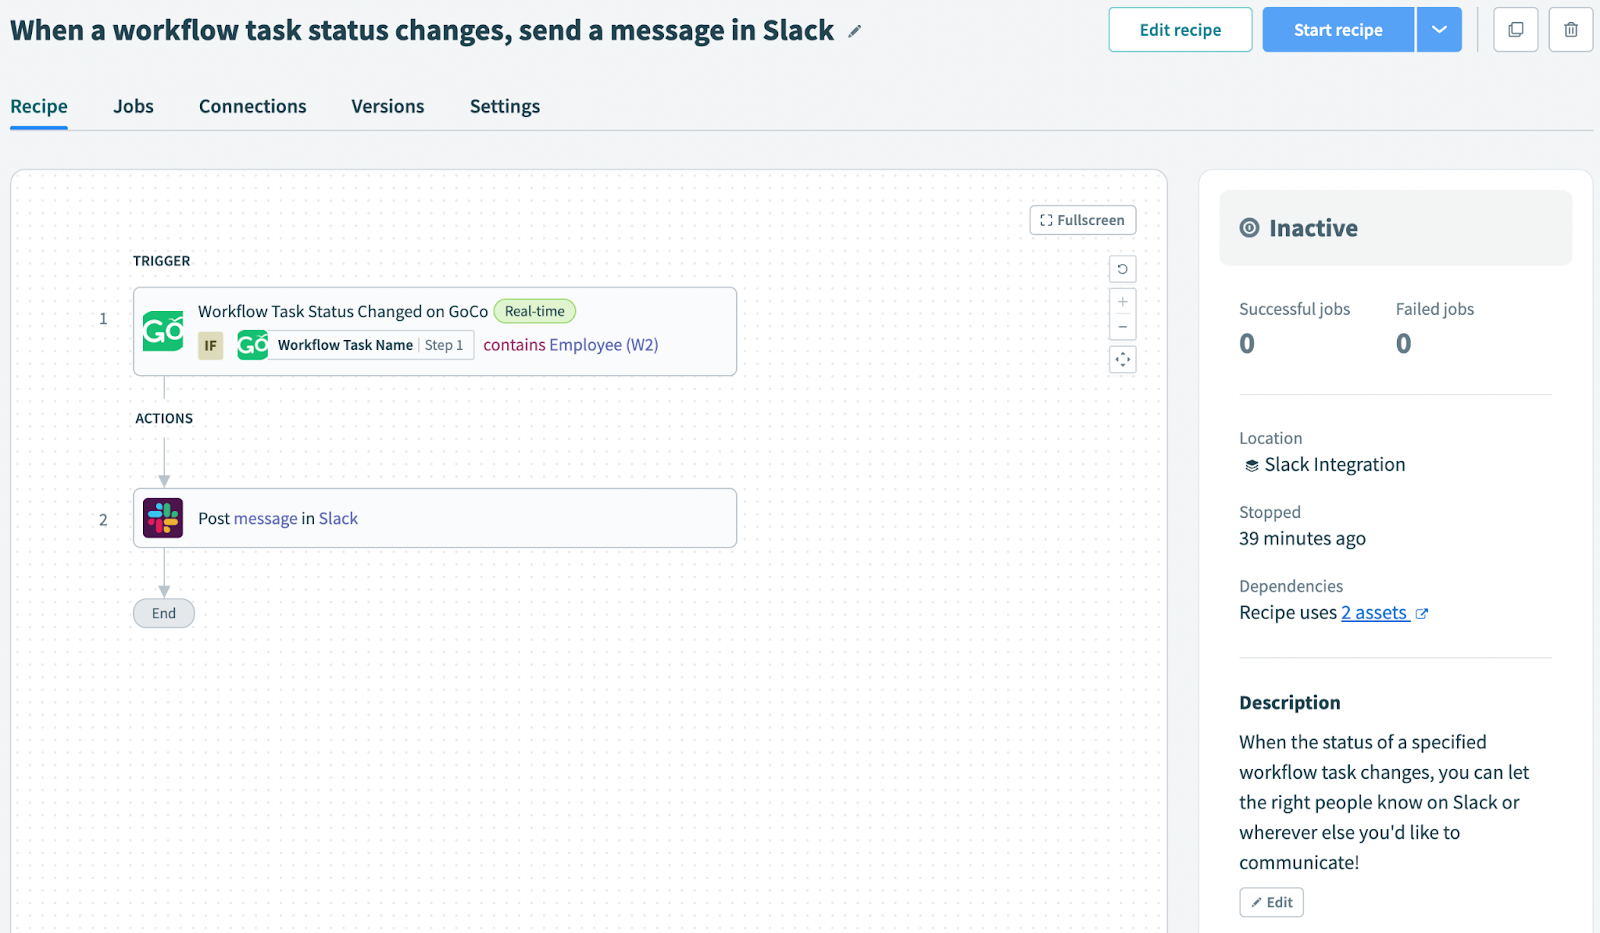The width and height of the screenshot is (1600, 933).
Task: Zoom out on the recipe canvas
Action: [1122, 327]
